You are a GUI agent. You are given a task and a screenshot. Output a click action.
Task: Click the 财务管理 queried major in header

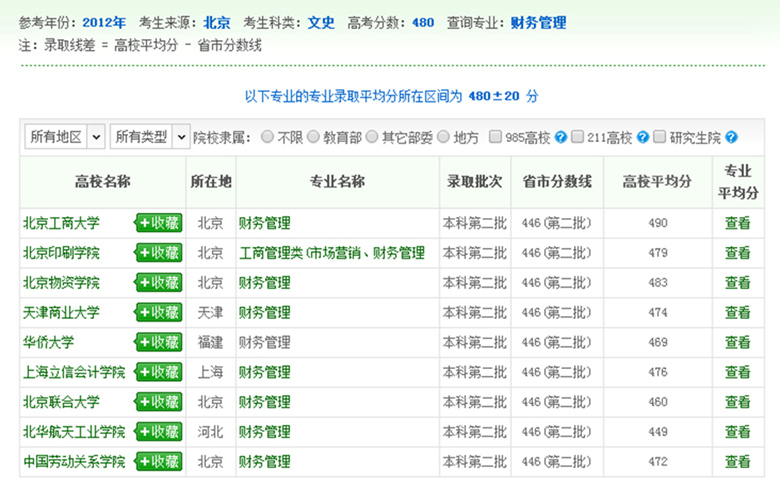point(538,22)
